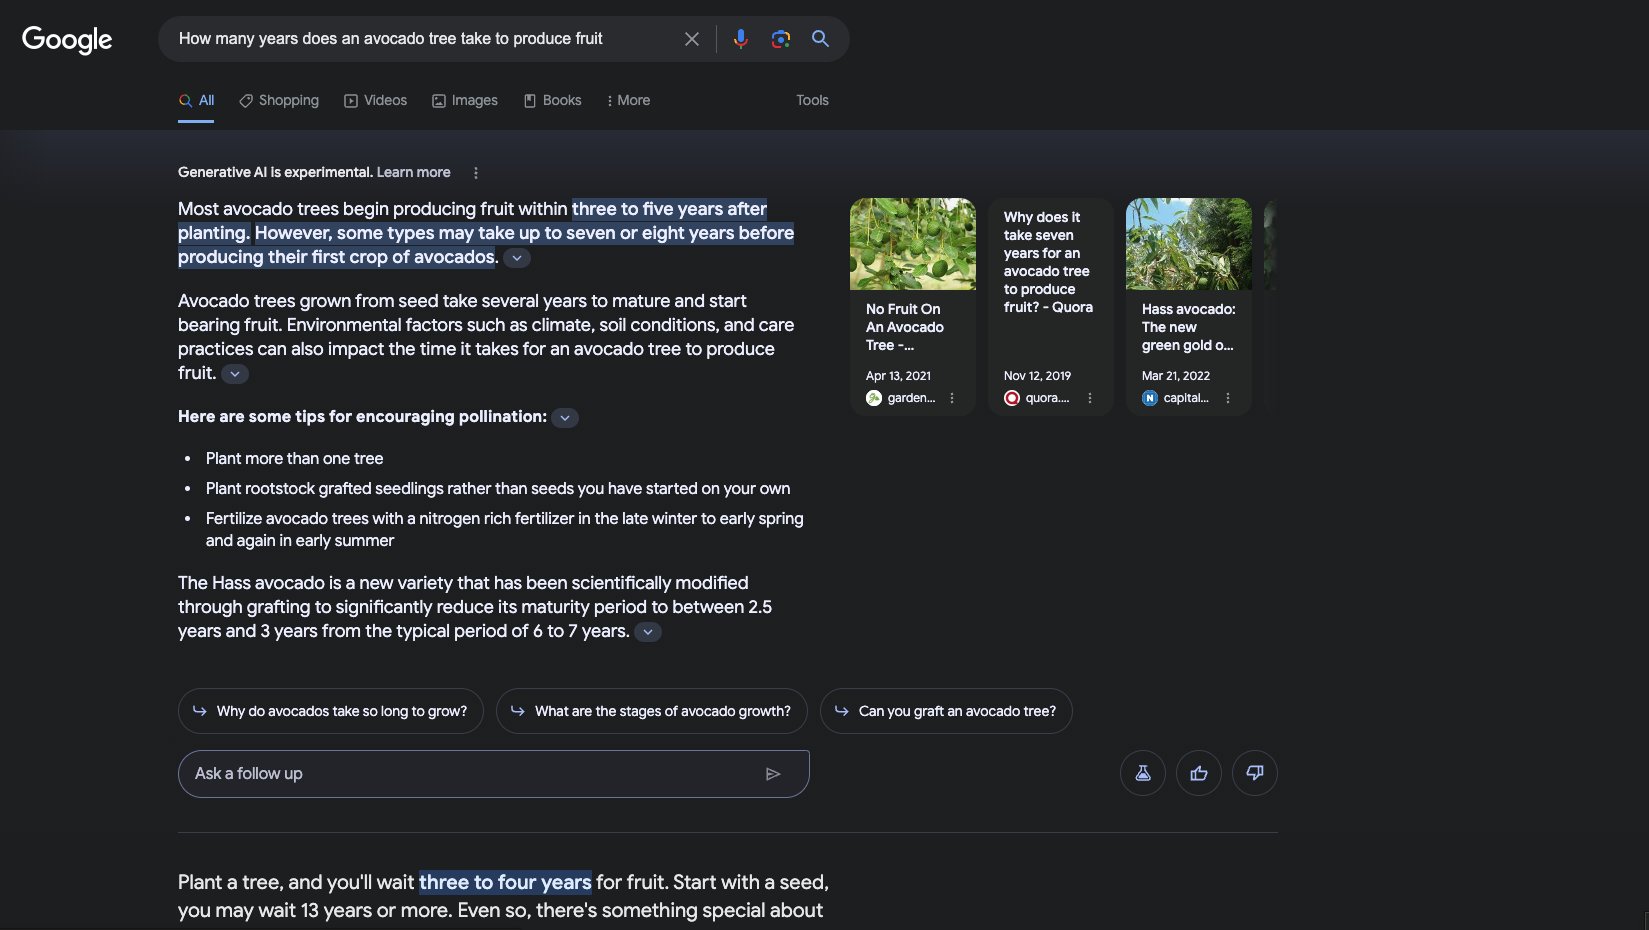This screenshot has height=930, width=1649.
Task: Open the 'No Fruit On An Avocado Tree' card image
Action: (913, 244)
